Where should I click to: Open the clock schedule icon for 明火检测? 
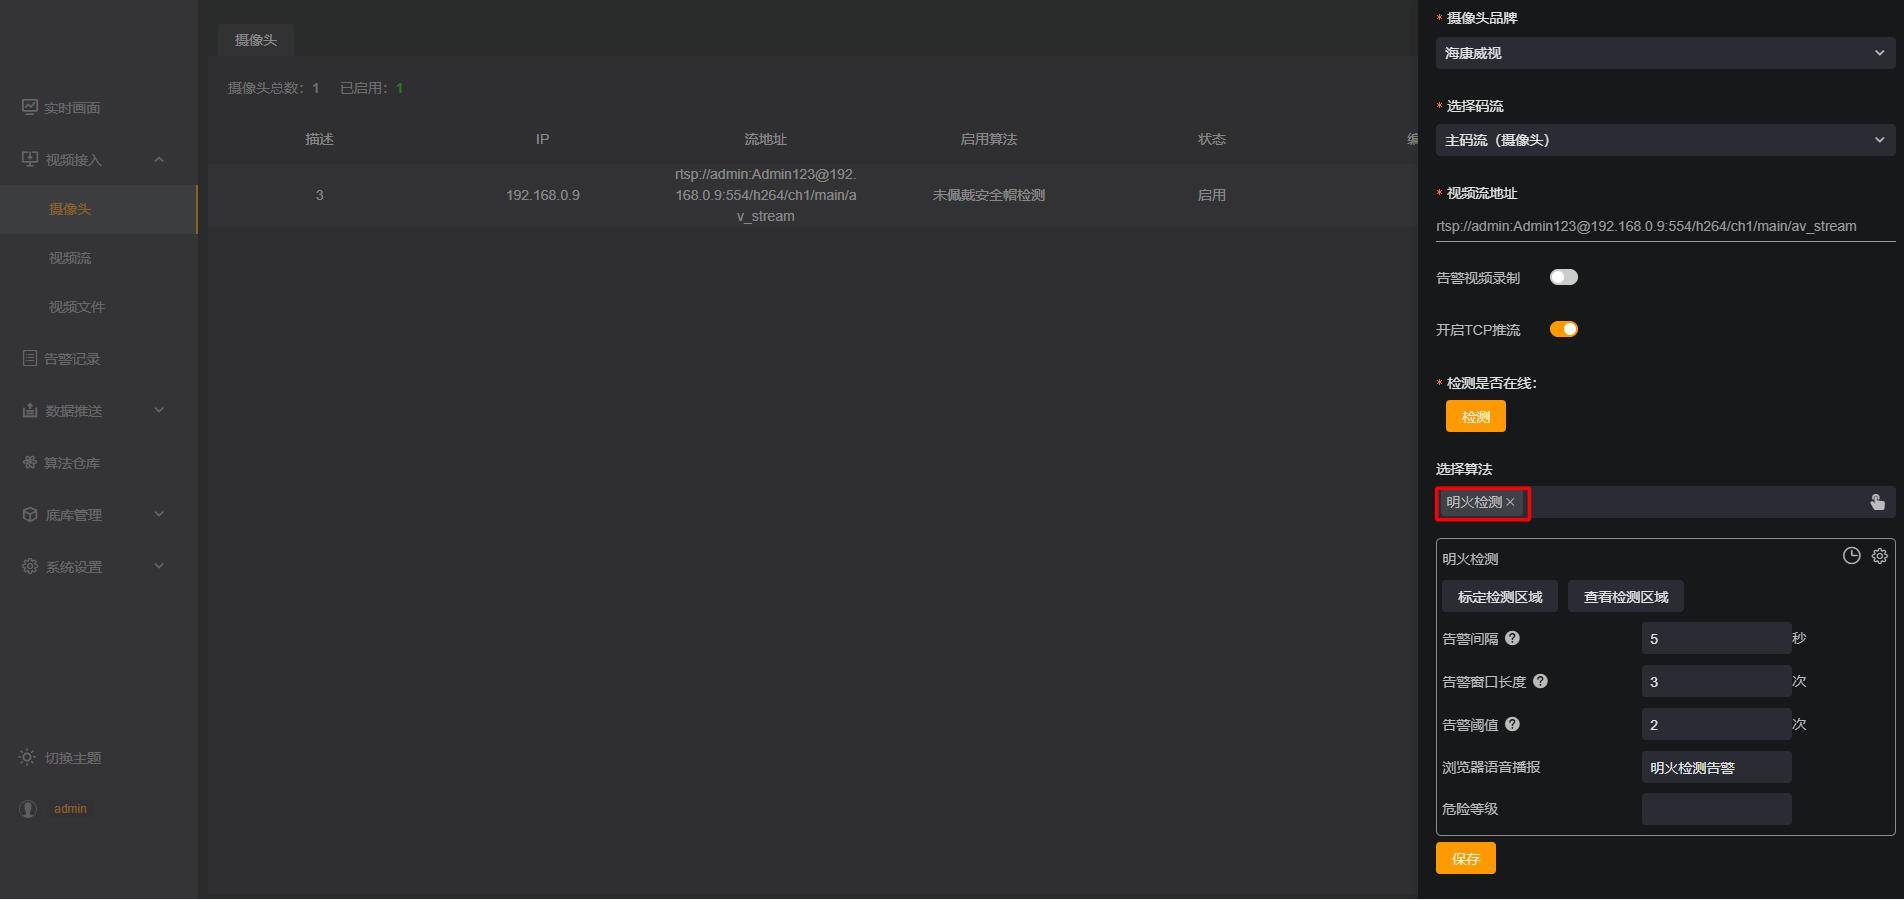1852,556
